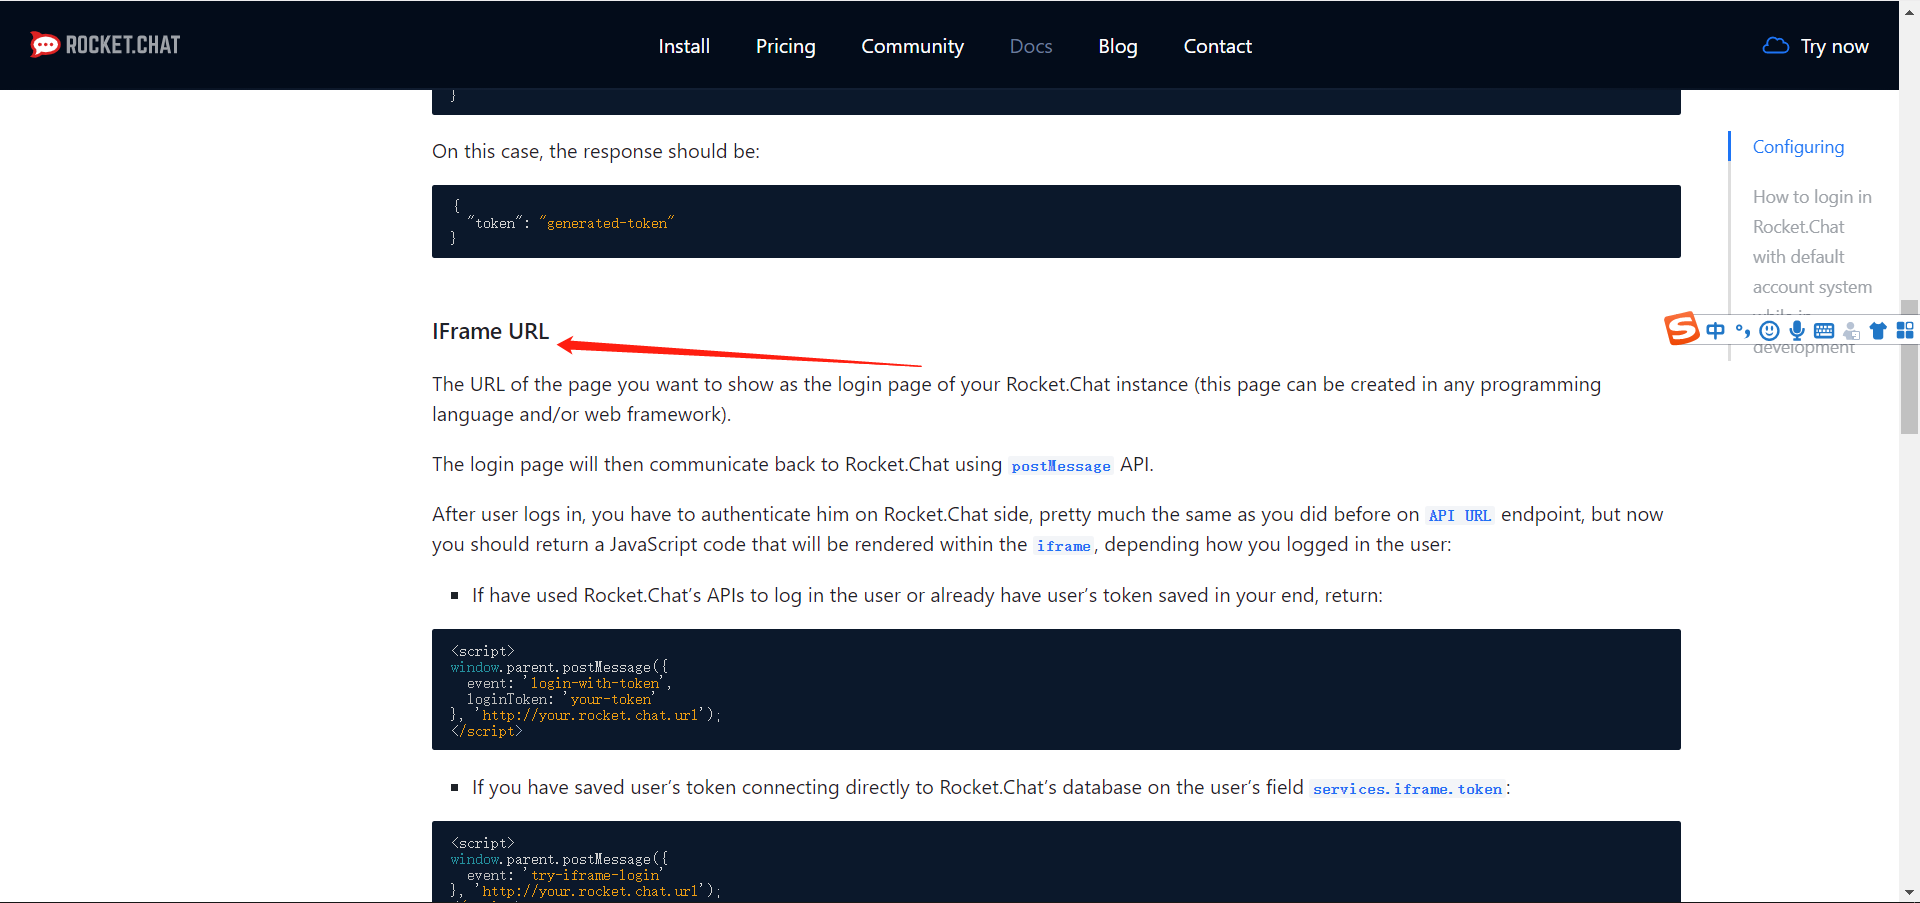Select the Docs navigation item
Image resolution: width=1920 pixels, height=903 pixels.
tap(1031, 46)
